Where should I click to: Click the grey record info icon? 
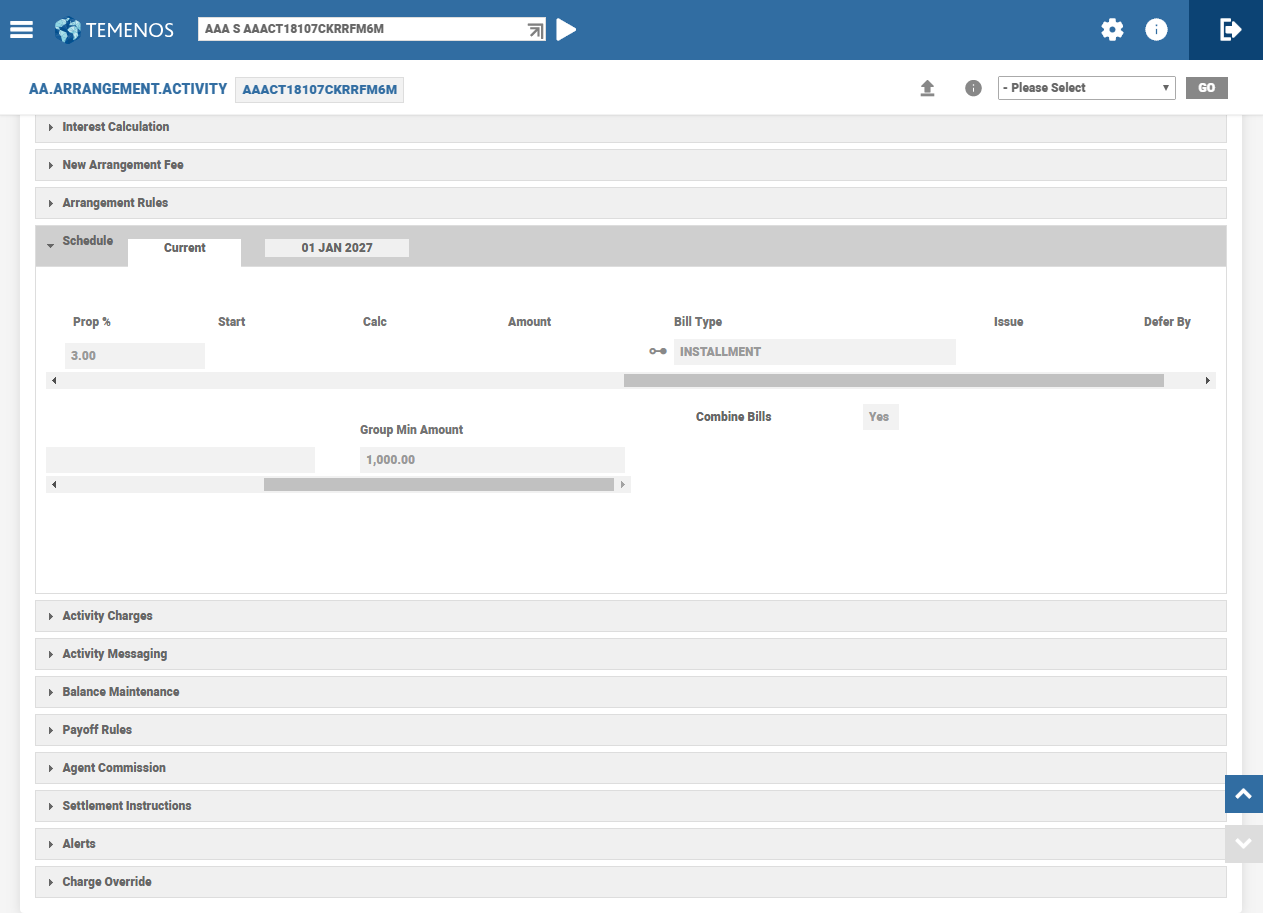[973, 88]
